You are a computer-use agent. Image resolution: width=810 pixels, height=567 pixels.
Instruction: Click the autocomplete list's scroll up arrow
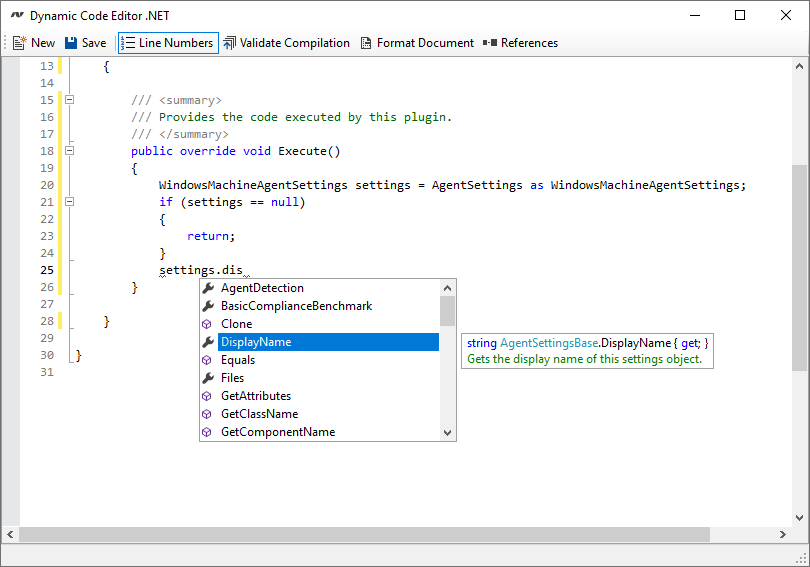pyautogui.click(x=447, y=288)
